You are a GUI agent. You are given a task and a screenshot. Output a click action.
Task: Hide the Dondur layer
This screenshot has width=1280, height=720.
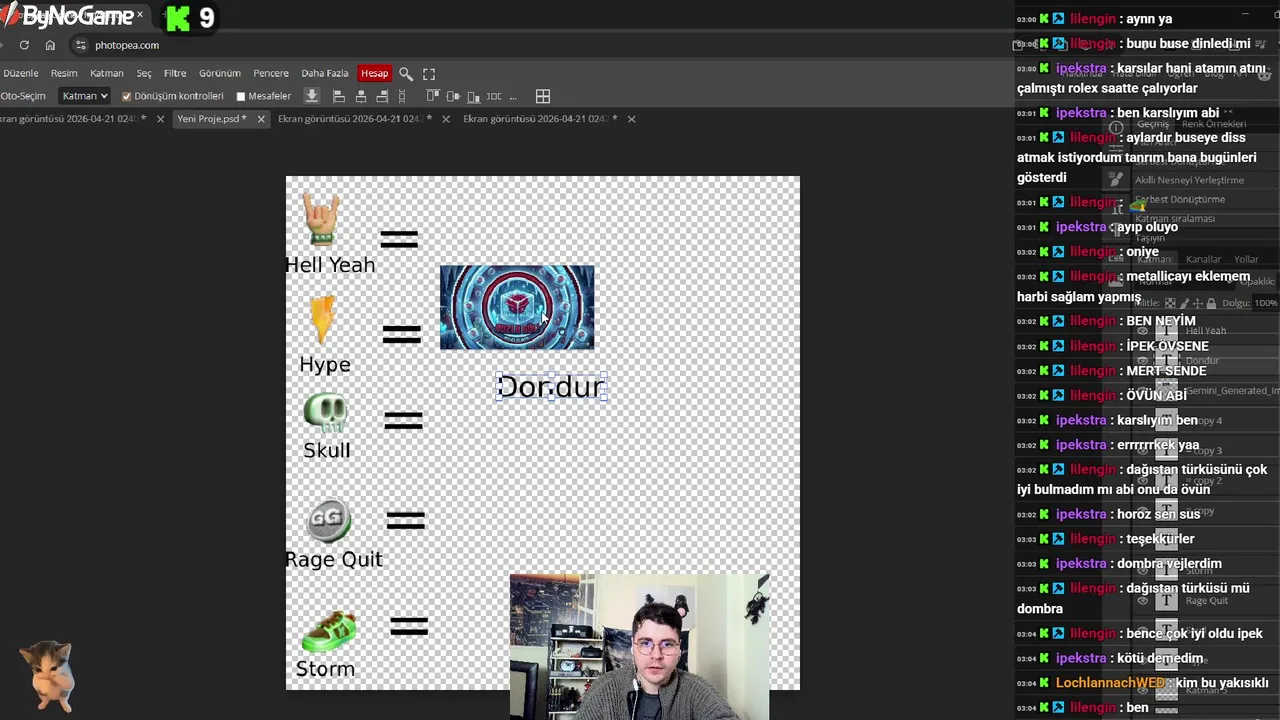(x=1143, y=360)
